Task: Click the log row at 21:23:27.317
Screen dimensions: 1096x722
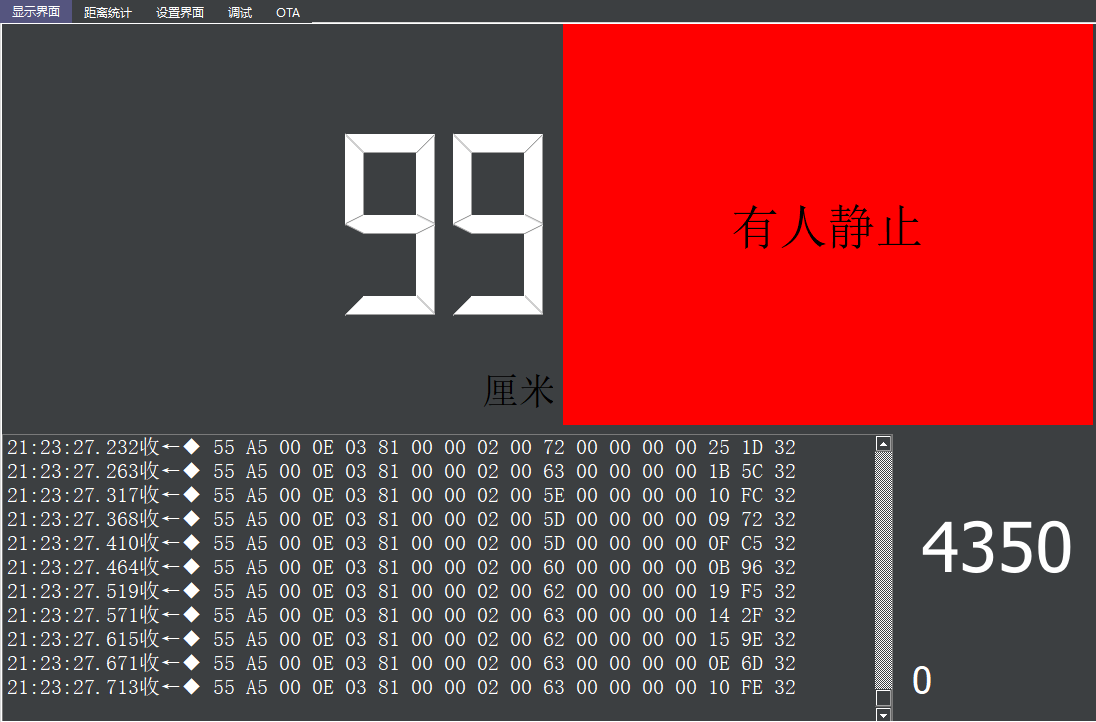Action: (x=400, y=495)
